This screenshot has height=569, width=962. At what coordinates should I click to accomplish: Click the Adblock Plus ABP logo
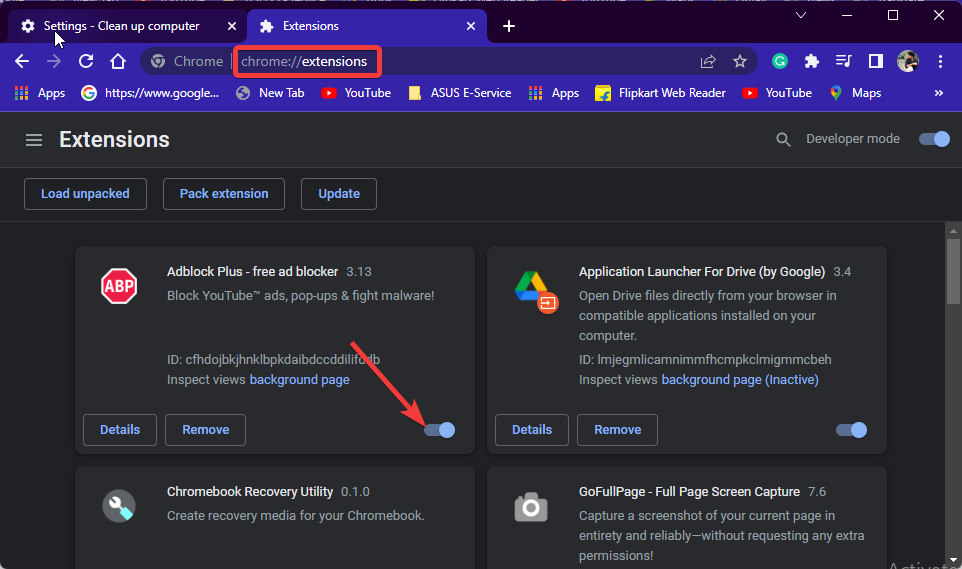click(119, 286)
